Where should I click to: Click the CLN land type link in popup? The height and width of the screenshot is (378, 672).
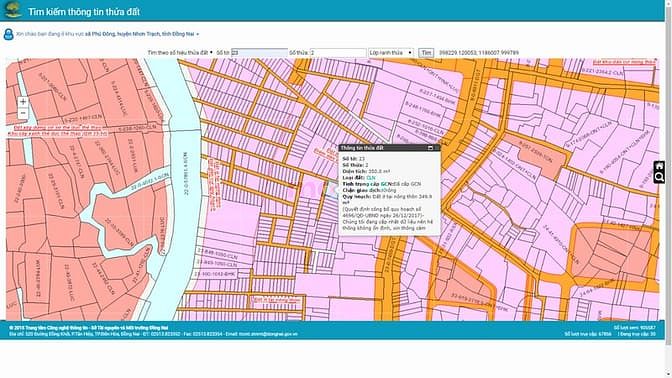pos(371,177)
